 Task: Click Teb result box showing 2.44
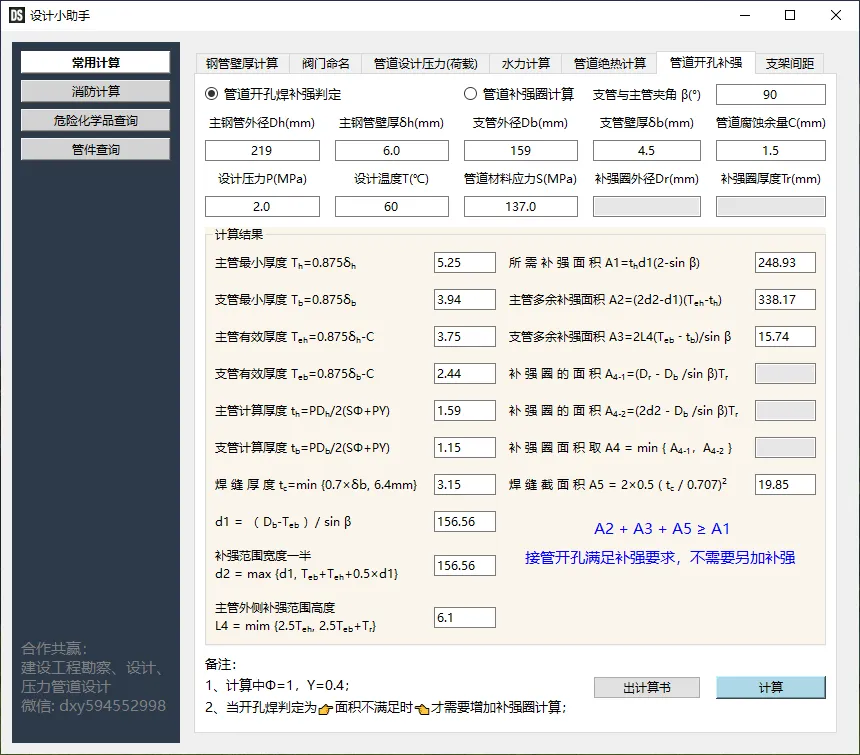465,373
